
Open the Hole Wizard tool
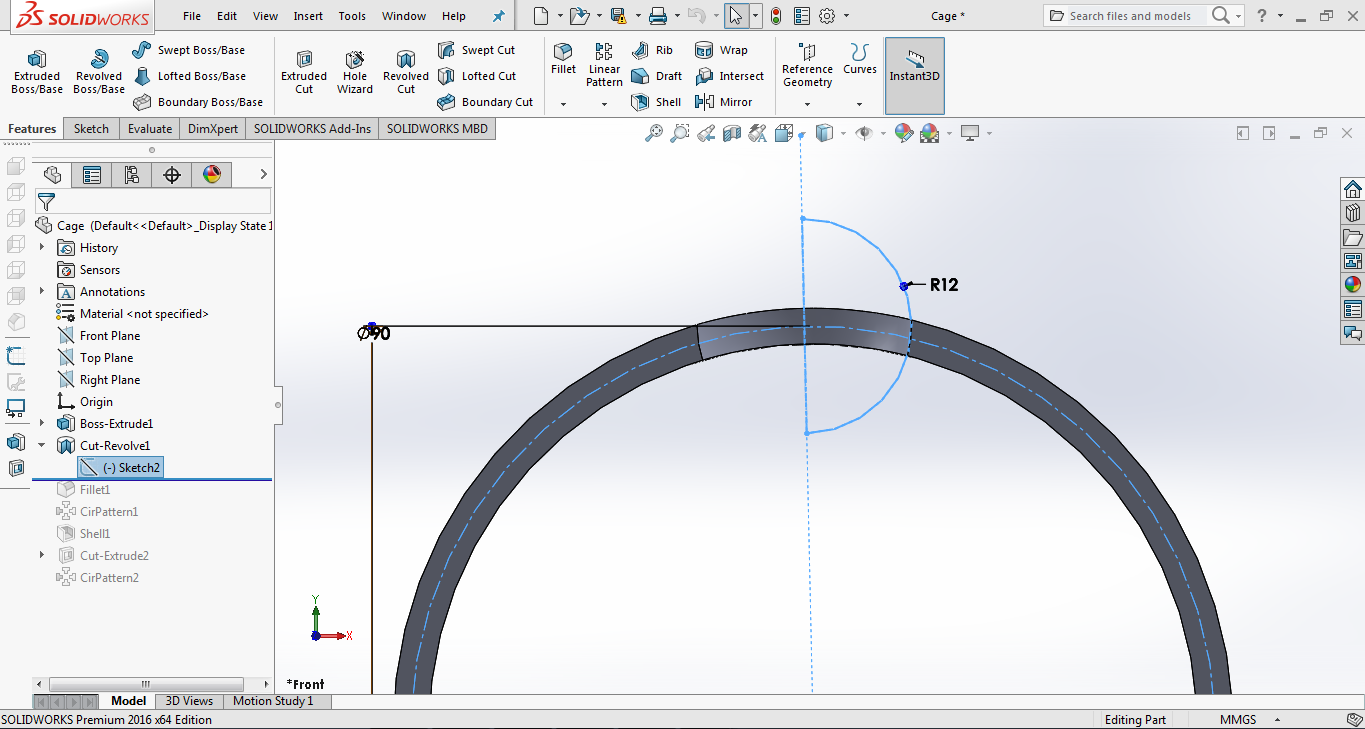tap(354, 72)
